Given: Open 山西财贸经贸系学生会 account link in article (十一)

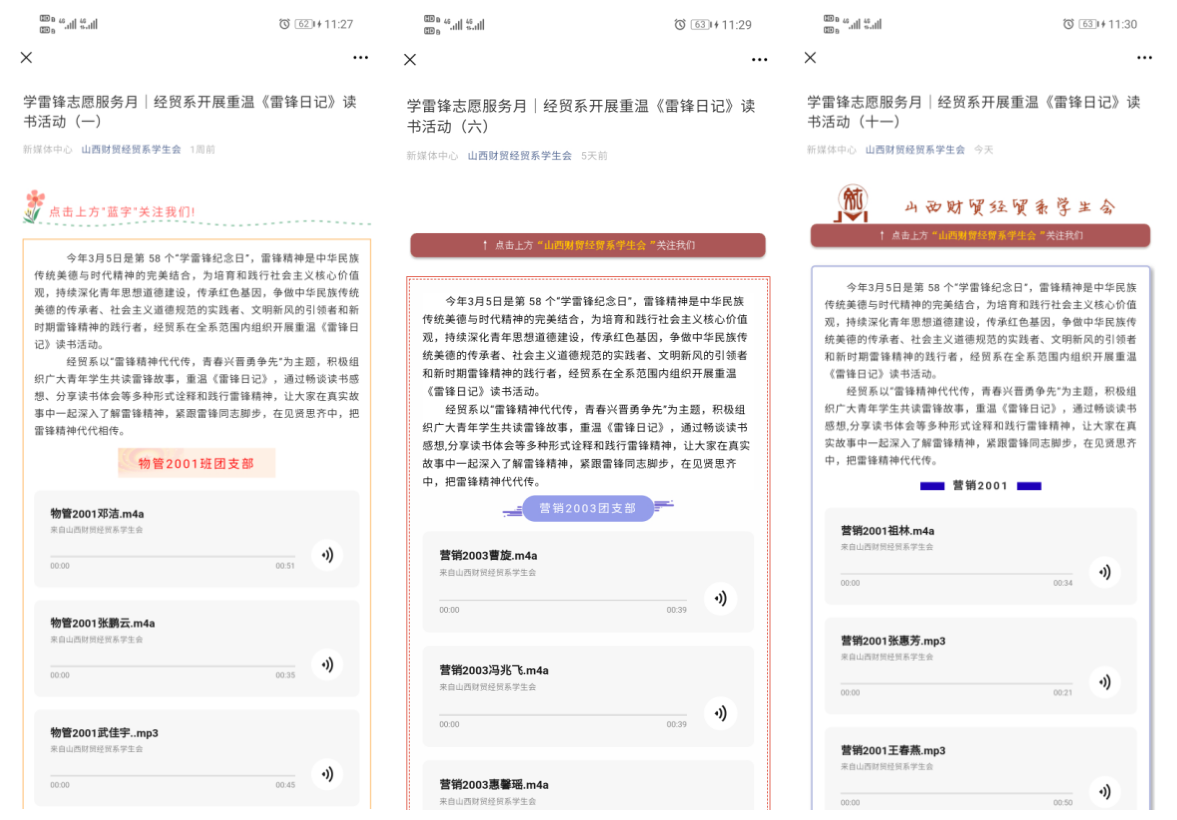Looking at the screenshot, I should [915, 149].
